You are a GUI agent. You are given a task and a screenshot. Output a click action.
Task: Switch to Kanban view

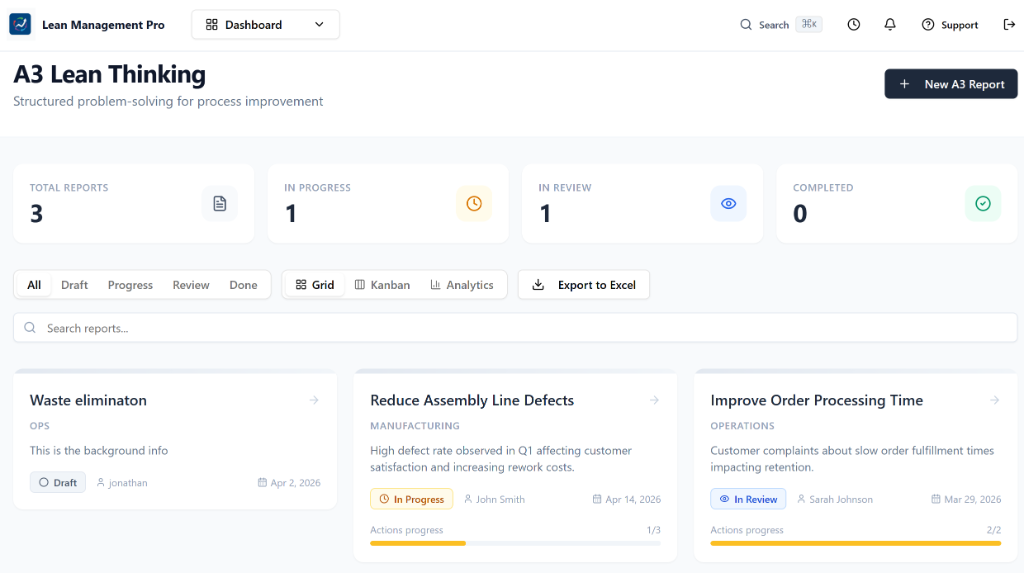pyautogui.click(x=383, y=285)
